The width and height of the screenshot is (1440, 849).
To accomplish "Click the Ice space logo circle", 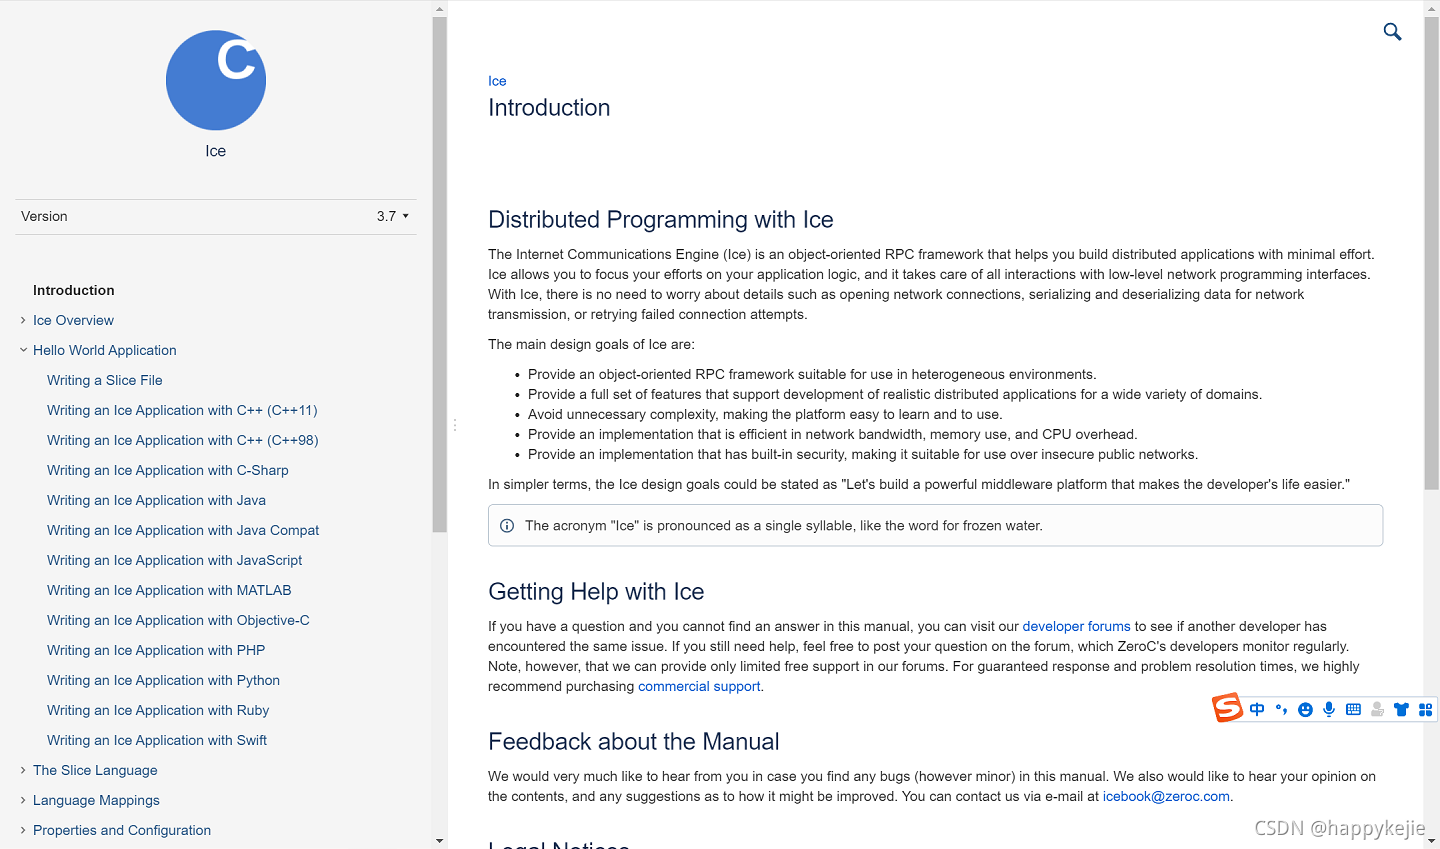I will (216, 80).
